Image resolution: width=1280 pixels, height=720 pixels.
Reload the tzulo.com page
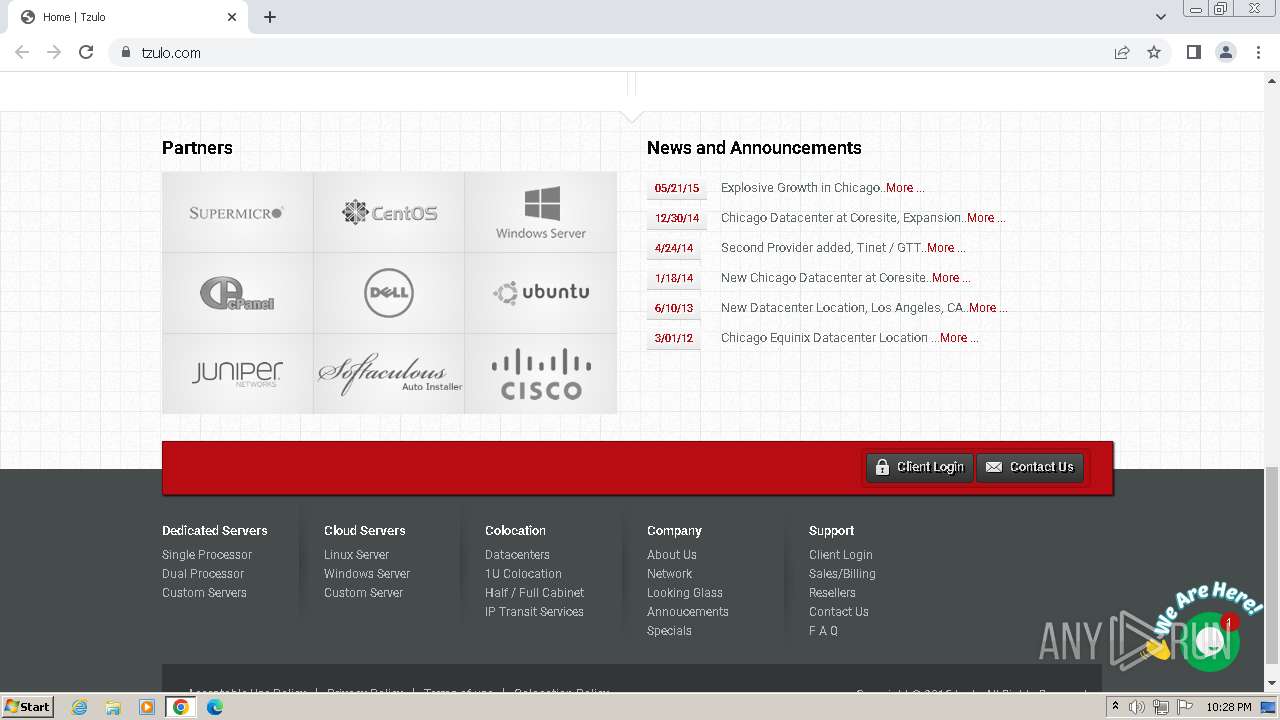pos(86,52)
